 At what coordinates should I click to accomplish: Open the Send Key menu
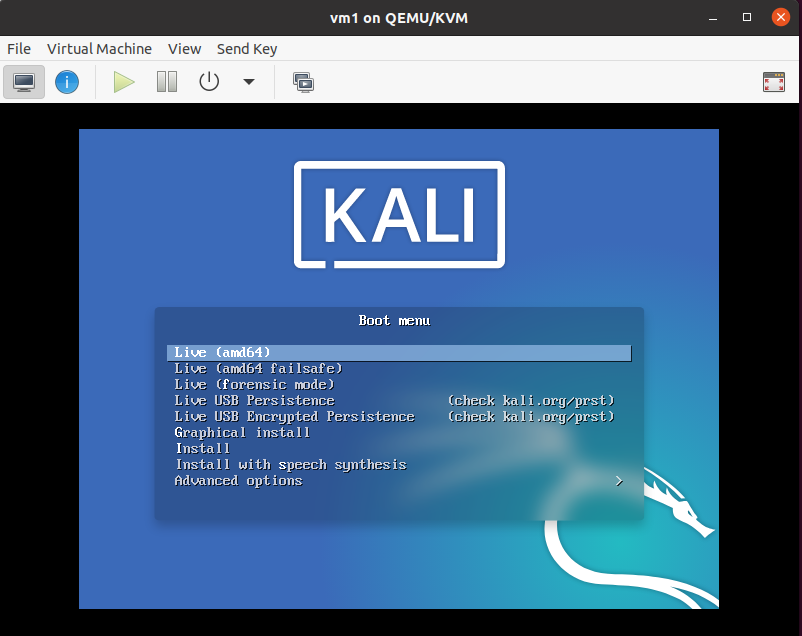247,49
